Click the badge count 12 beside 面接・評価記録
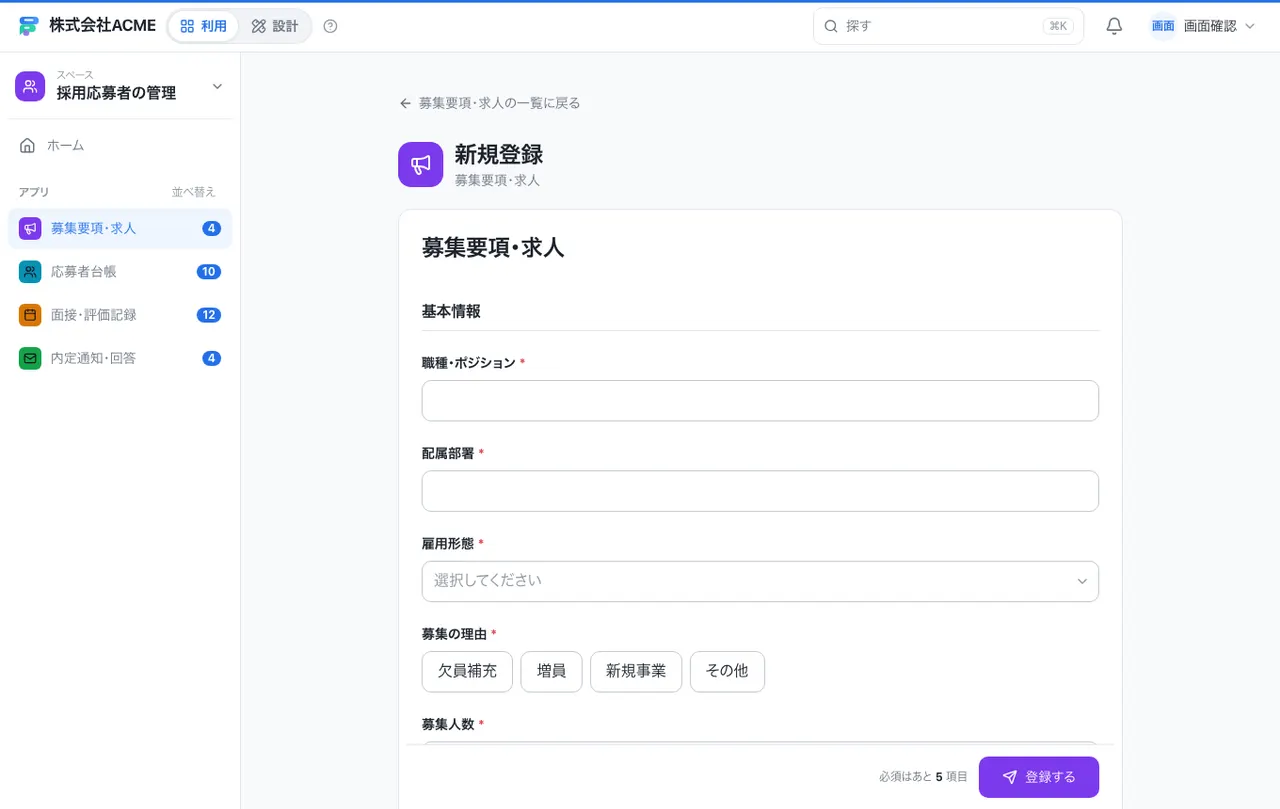Image resolution: width=1280 pixels, height=809 pixels. coord(209,315)
